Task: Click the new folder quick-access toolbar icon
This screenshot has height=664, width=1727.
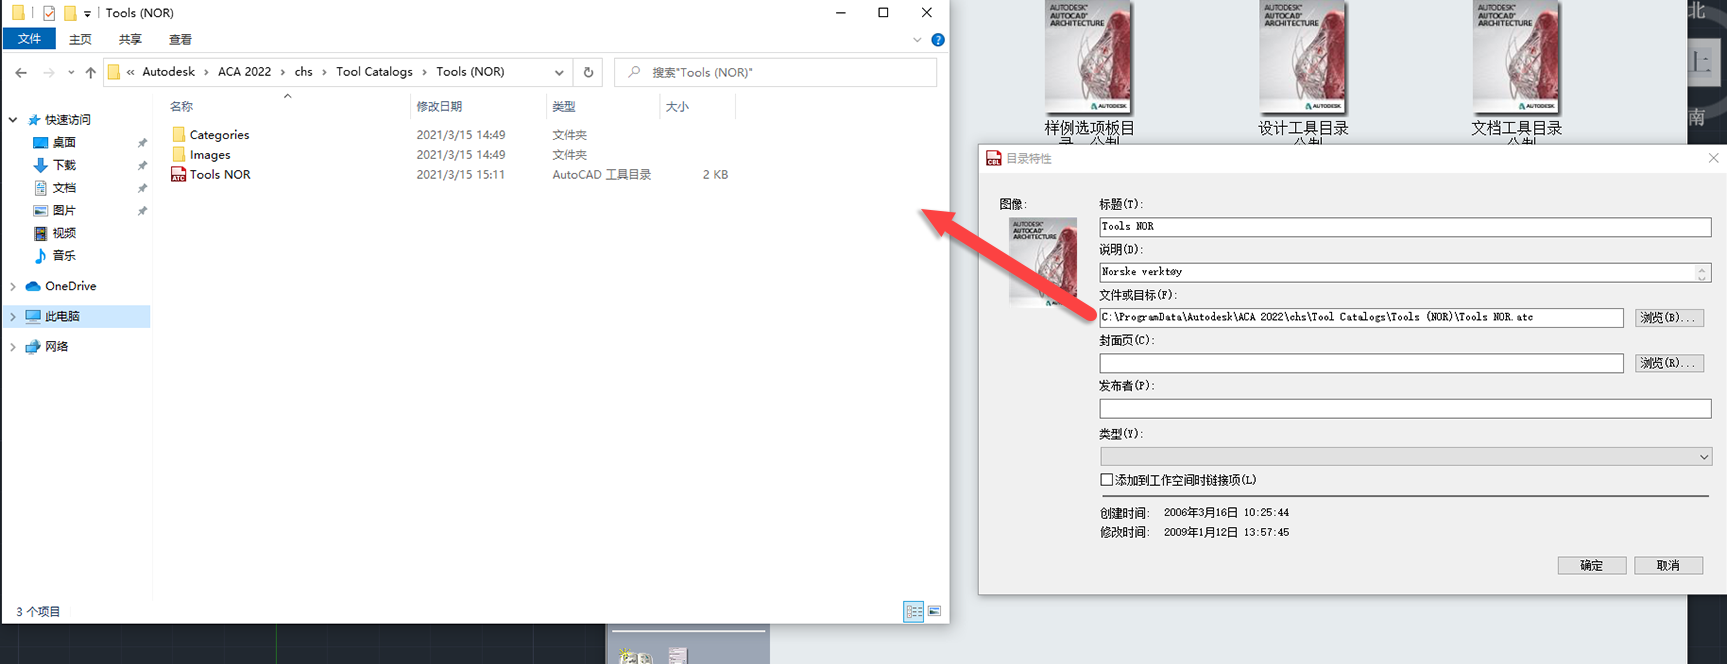Action: click(70, 13)
